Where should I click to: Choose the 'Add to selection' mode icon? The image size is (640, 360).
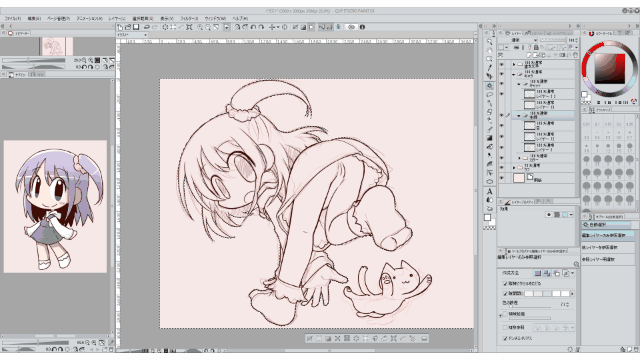pos(547,273)
